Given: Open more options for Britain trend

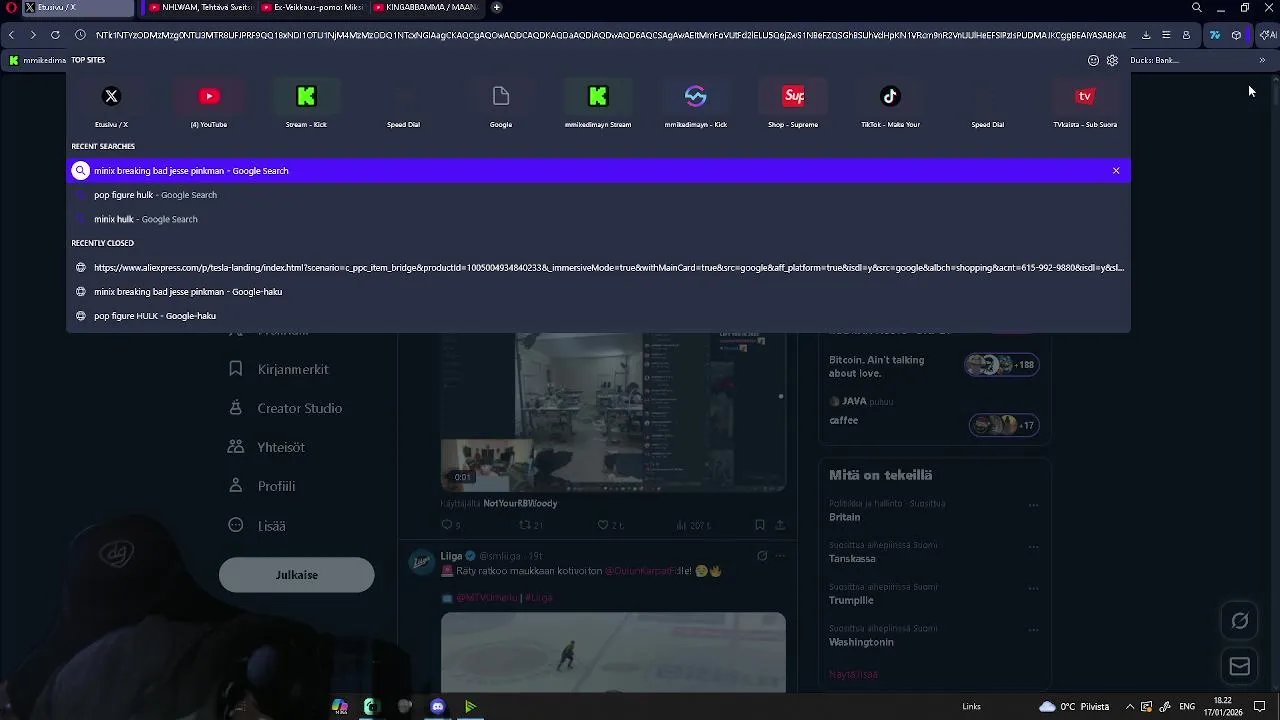Looking at the screenshot, I should tap(1033, 505).
